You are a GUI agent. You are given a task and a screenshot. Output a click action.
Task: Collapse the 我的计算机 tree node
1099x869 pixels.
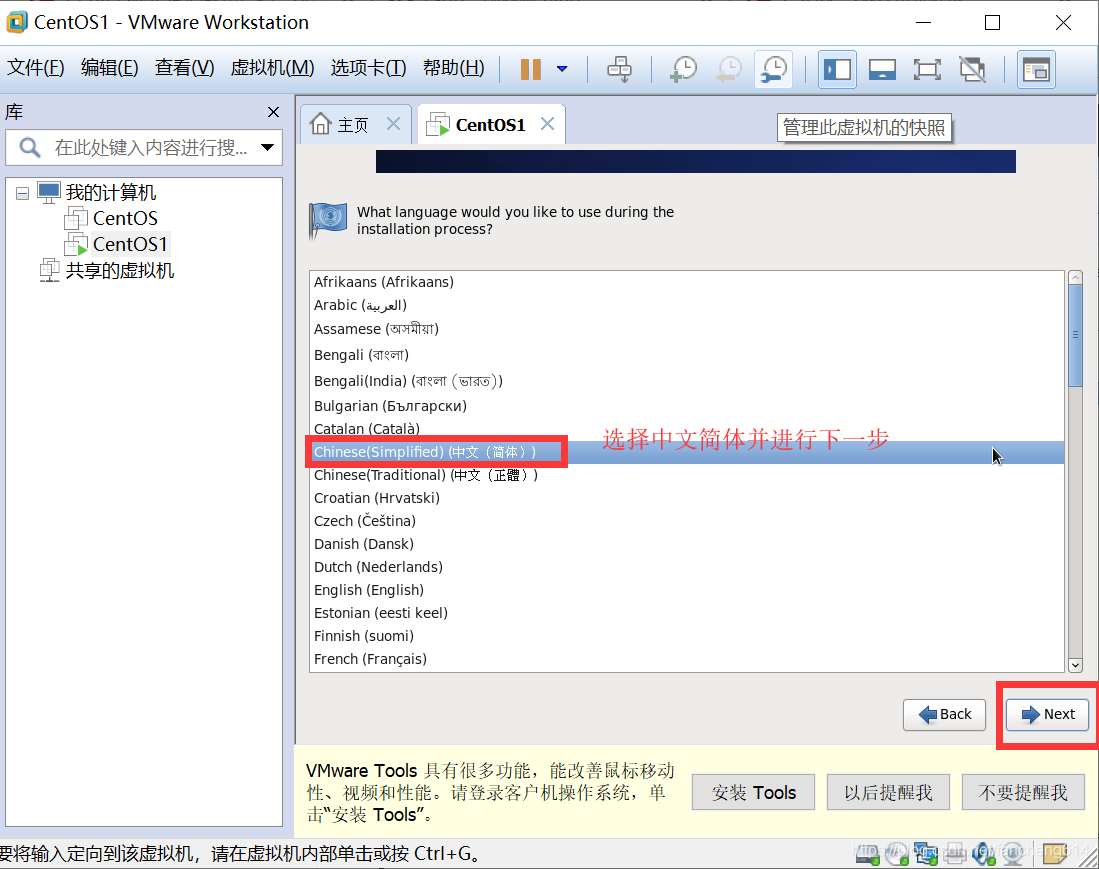coord(22,193)
